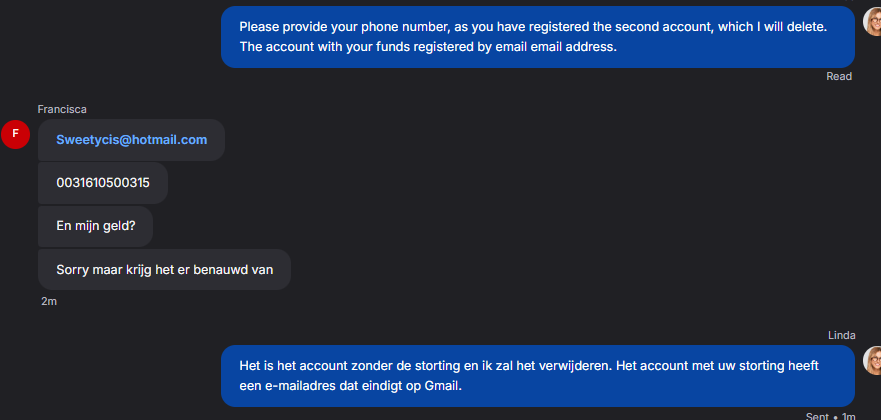Screen dimensions: 881x420
Task: Click the word "storting" in Linda's reply
Action: pos(434,366)
